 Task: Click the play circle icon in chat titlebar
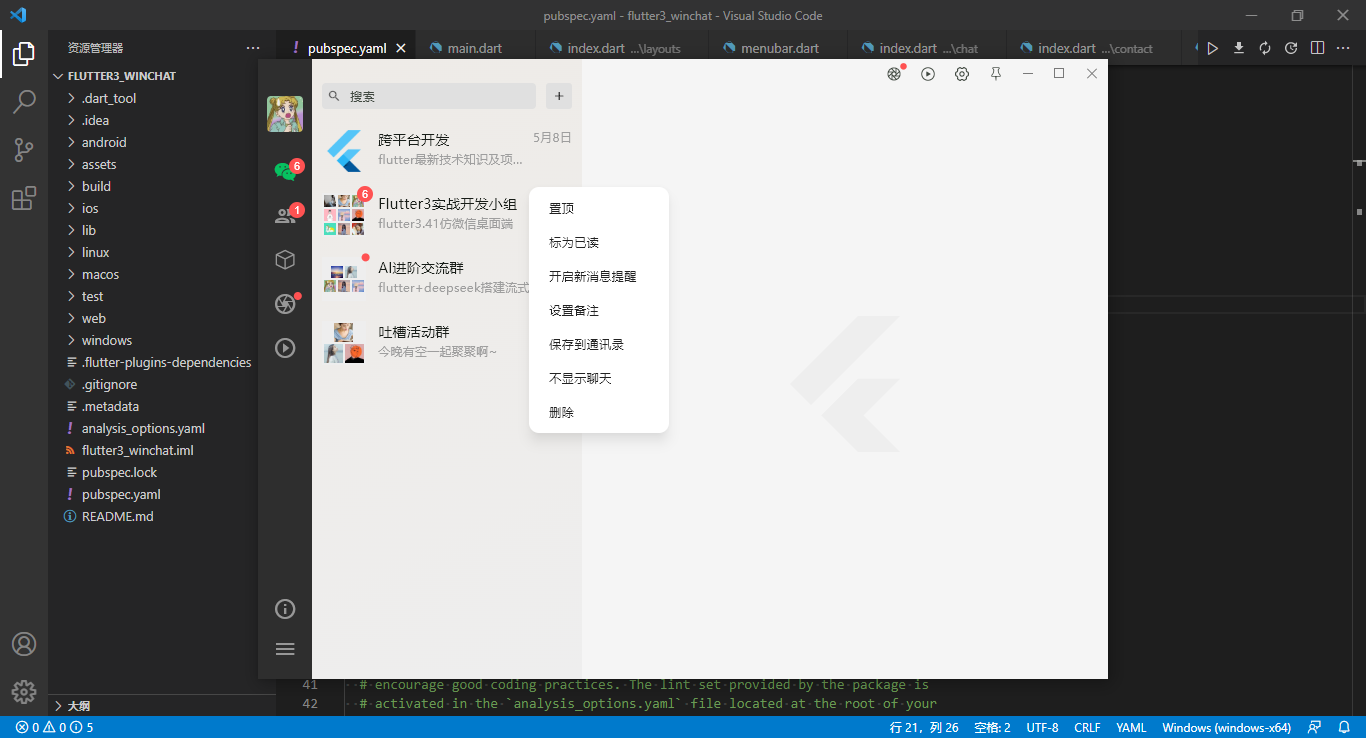[x=928, y=74]
